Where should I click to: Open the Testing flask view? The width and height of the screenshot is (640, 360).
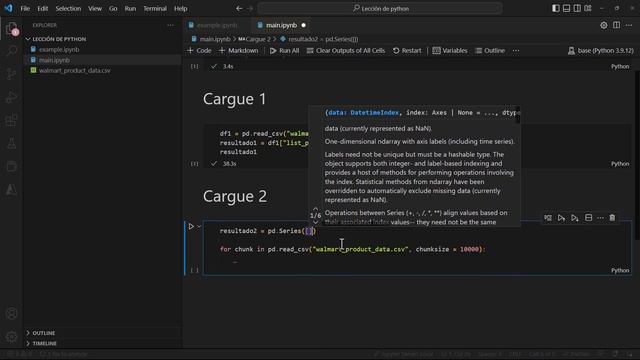tap(11, 143)
